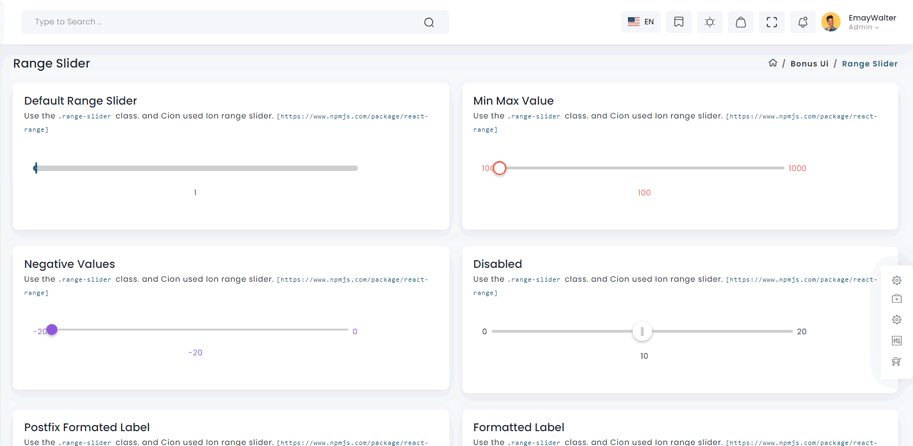The width and height of the screenshot is (913, 446).
Task: Open npm link under Negative Values
Action: tap(352, 280)
